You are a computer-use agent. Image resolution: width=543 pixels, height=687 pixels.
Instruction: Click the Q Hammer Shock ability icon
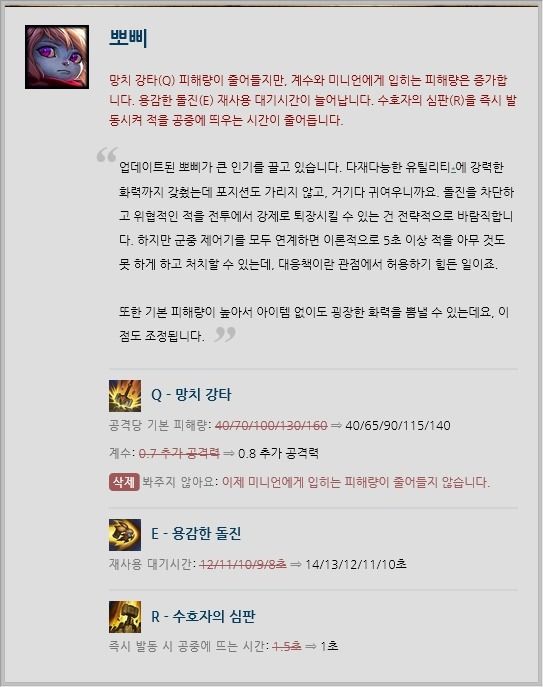[x=125, y=396]
